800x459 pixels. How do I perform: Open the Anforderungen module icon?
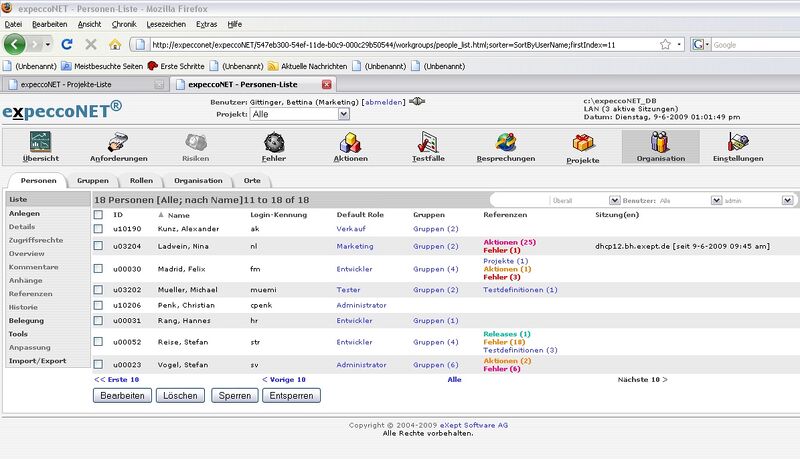pos(118,142)
